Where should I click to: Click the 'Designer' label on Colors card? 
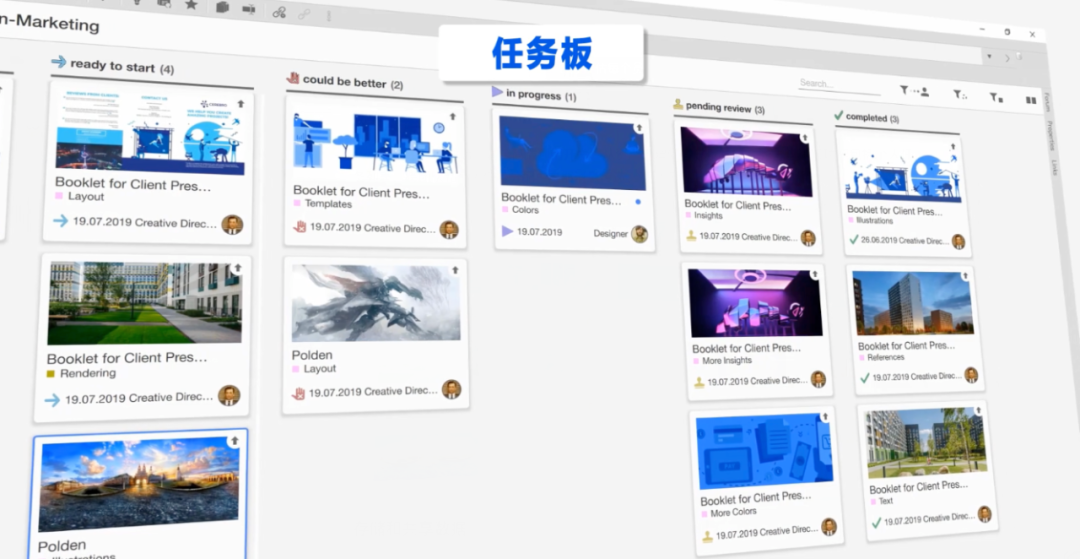pos(610,234)
